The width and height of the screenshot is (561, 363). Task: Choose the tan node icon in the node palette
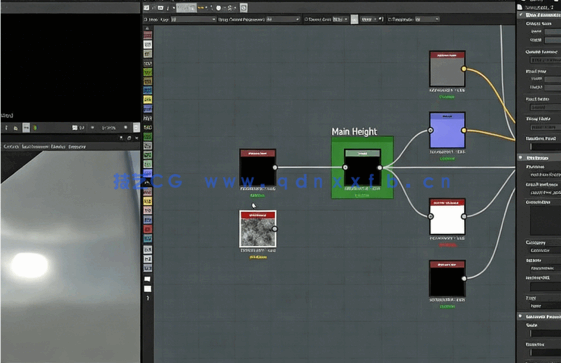click(x=147, y=81)
